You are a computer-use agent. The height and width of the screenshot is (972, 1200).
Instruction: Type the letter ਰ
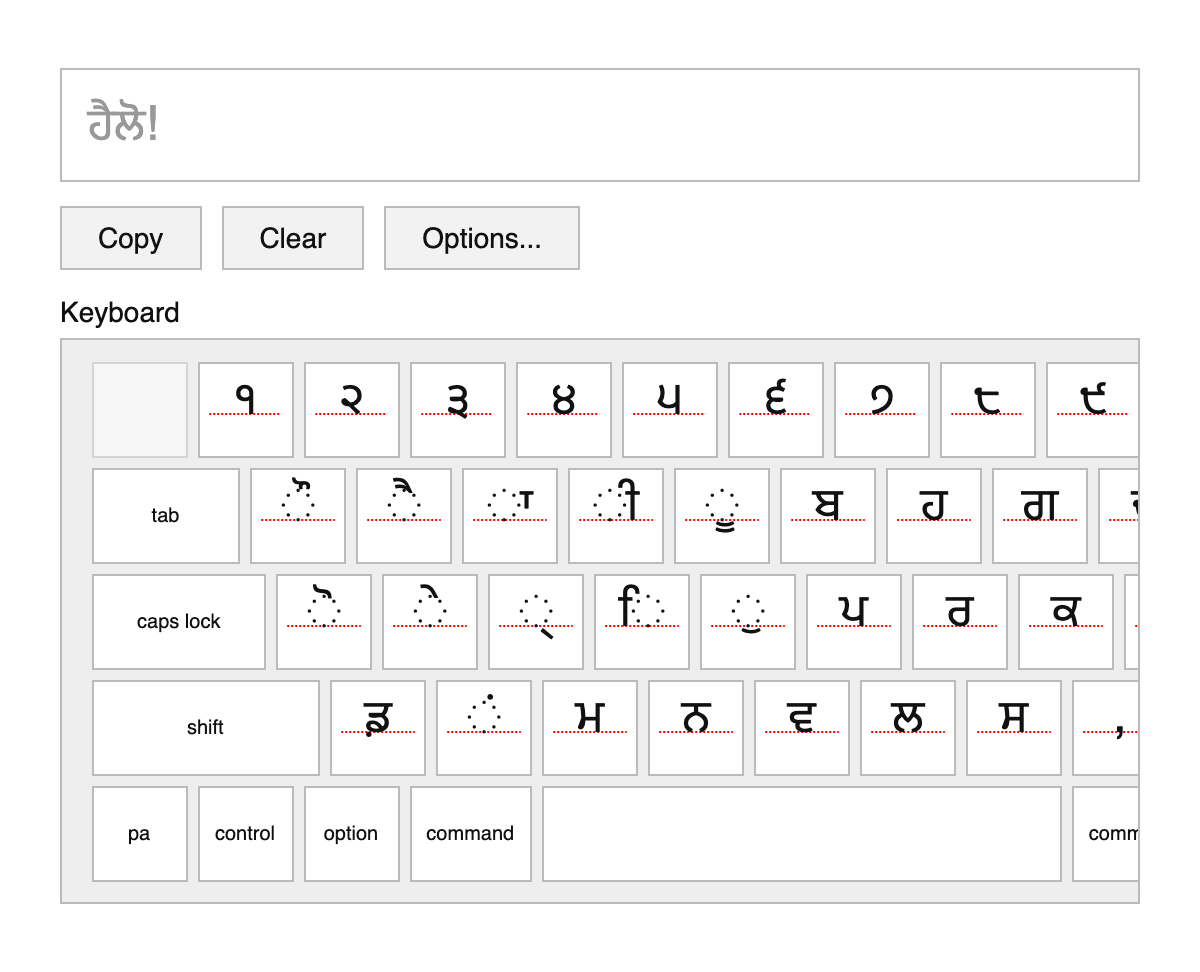(959, 621)
